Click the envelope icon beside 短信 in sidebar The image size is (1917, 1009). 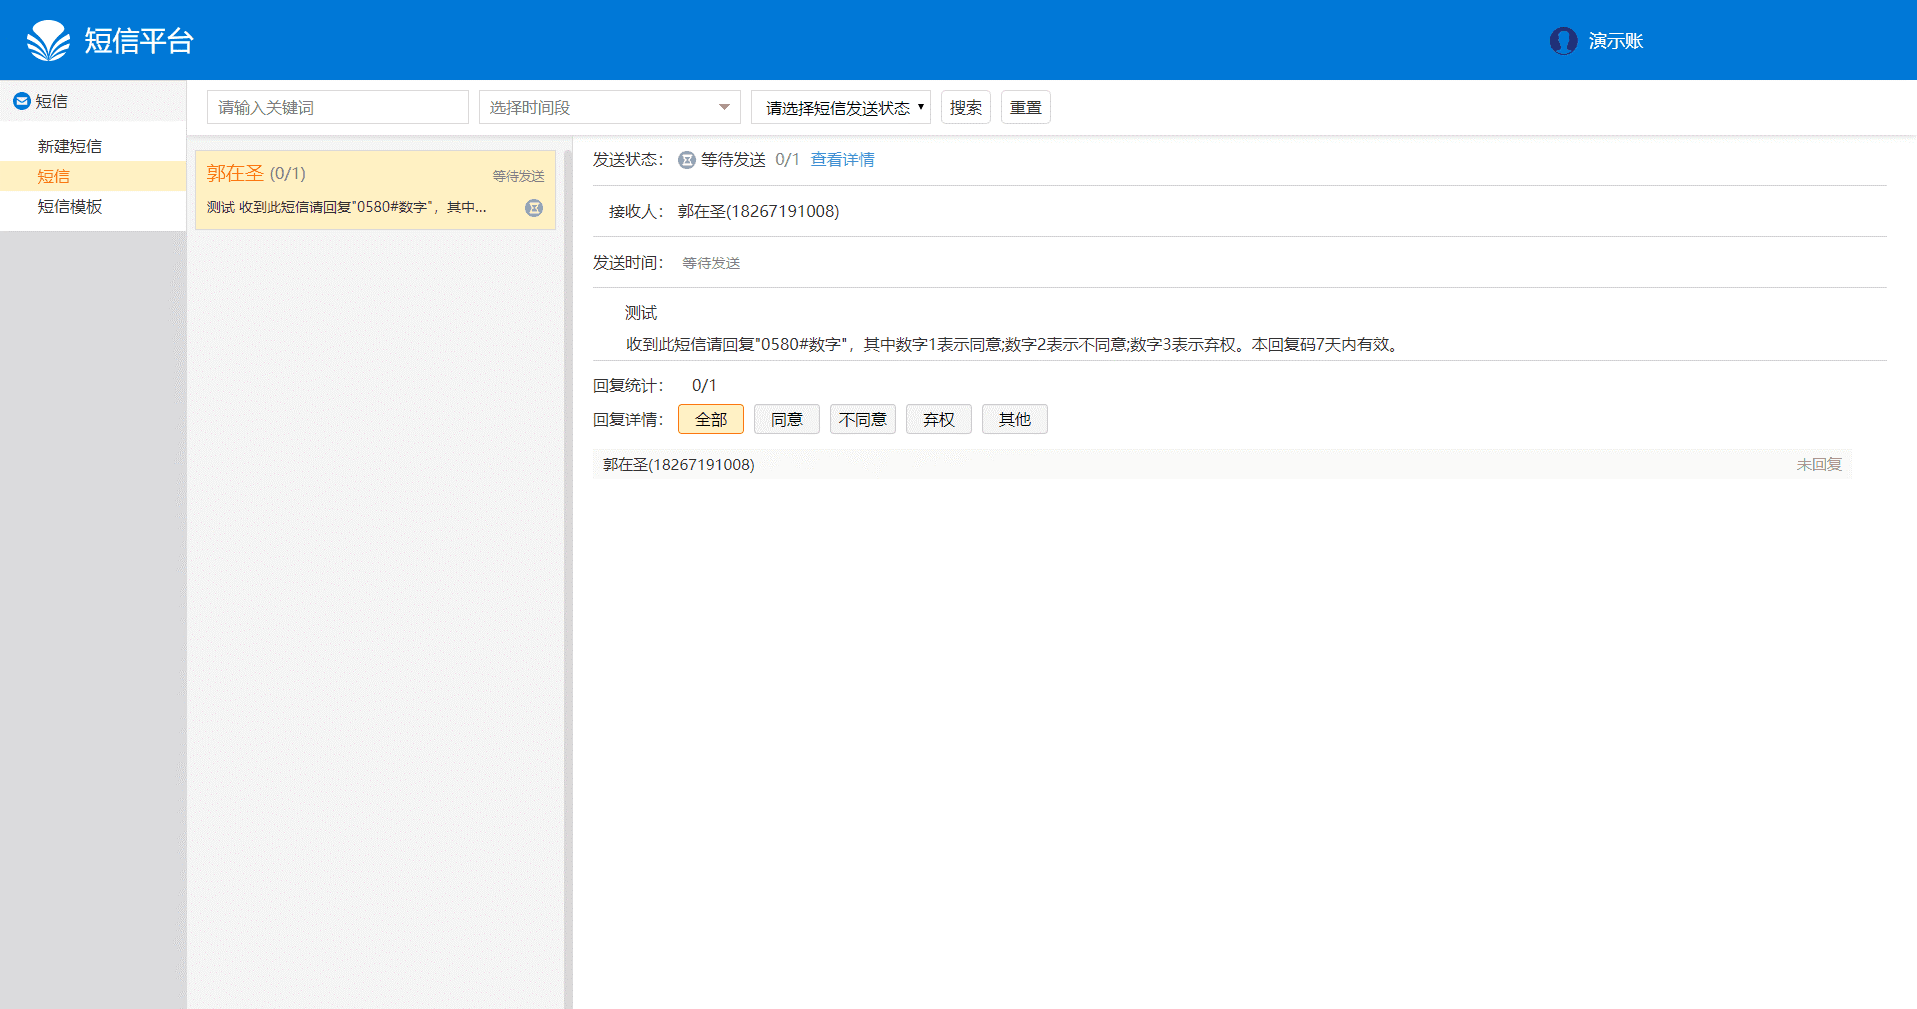21,101
